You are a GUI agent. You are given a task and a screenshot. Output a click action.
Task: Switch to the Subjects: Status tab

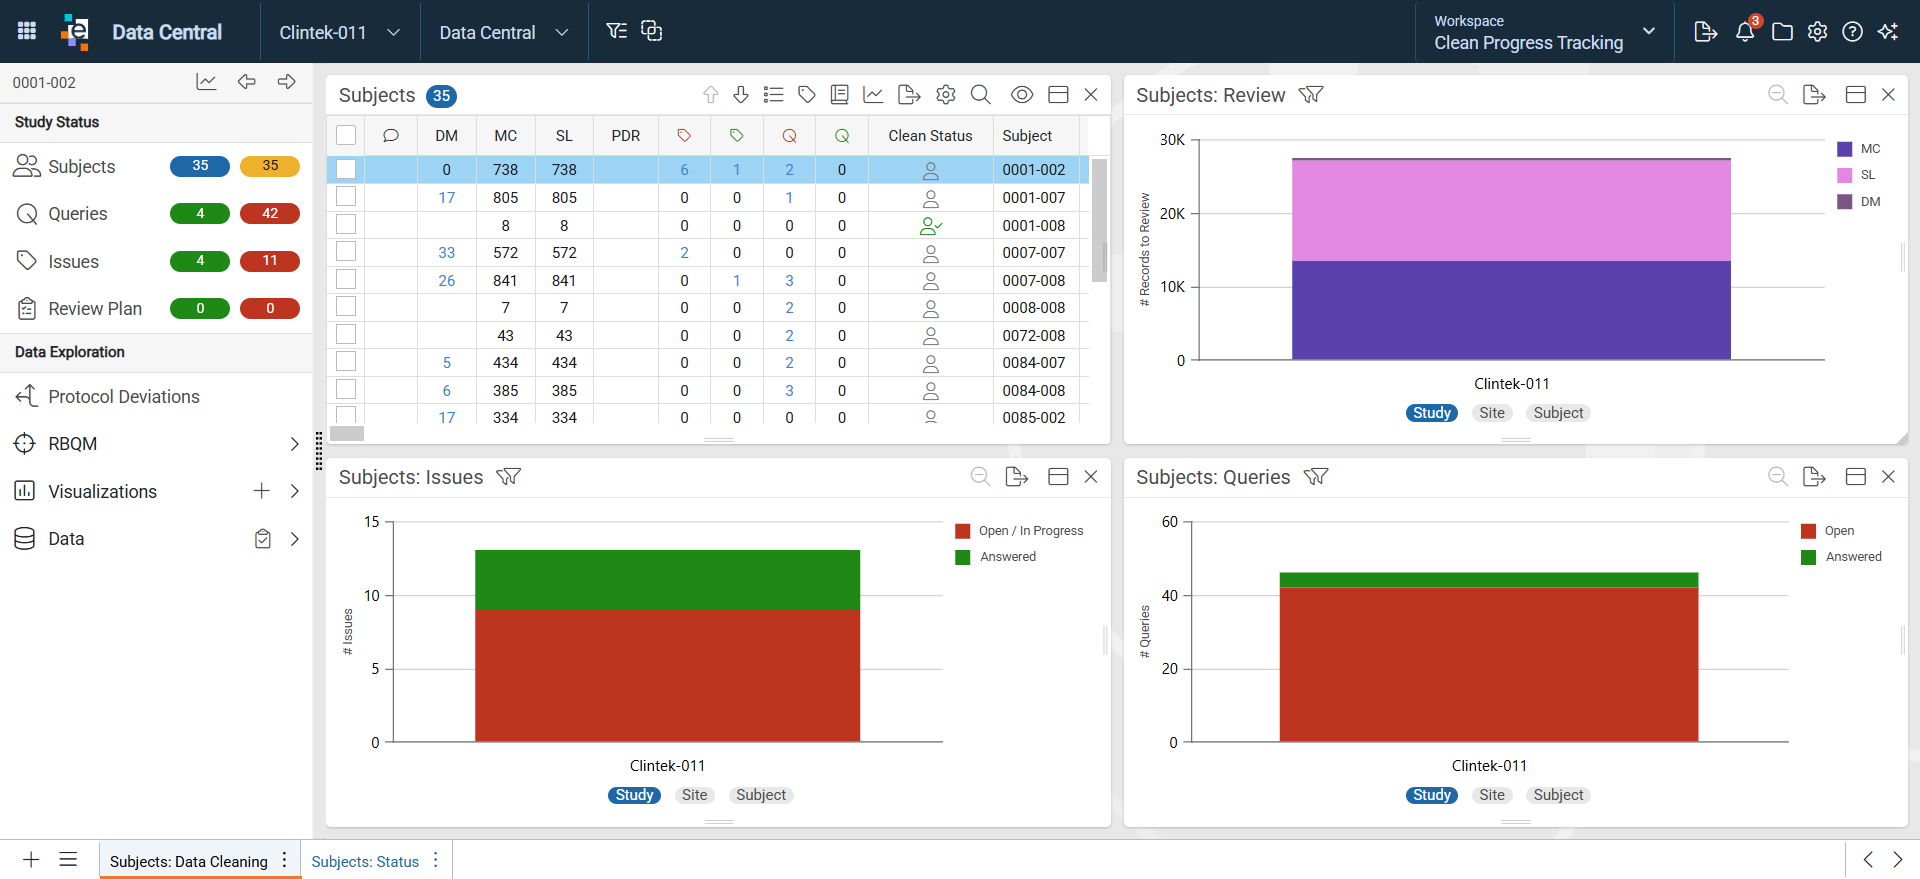coord(365,861)
